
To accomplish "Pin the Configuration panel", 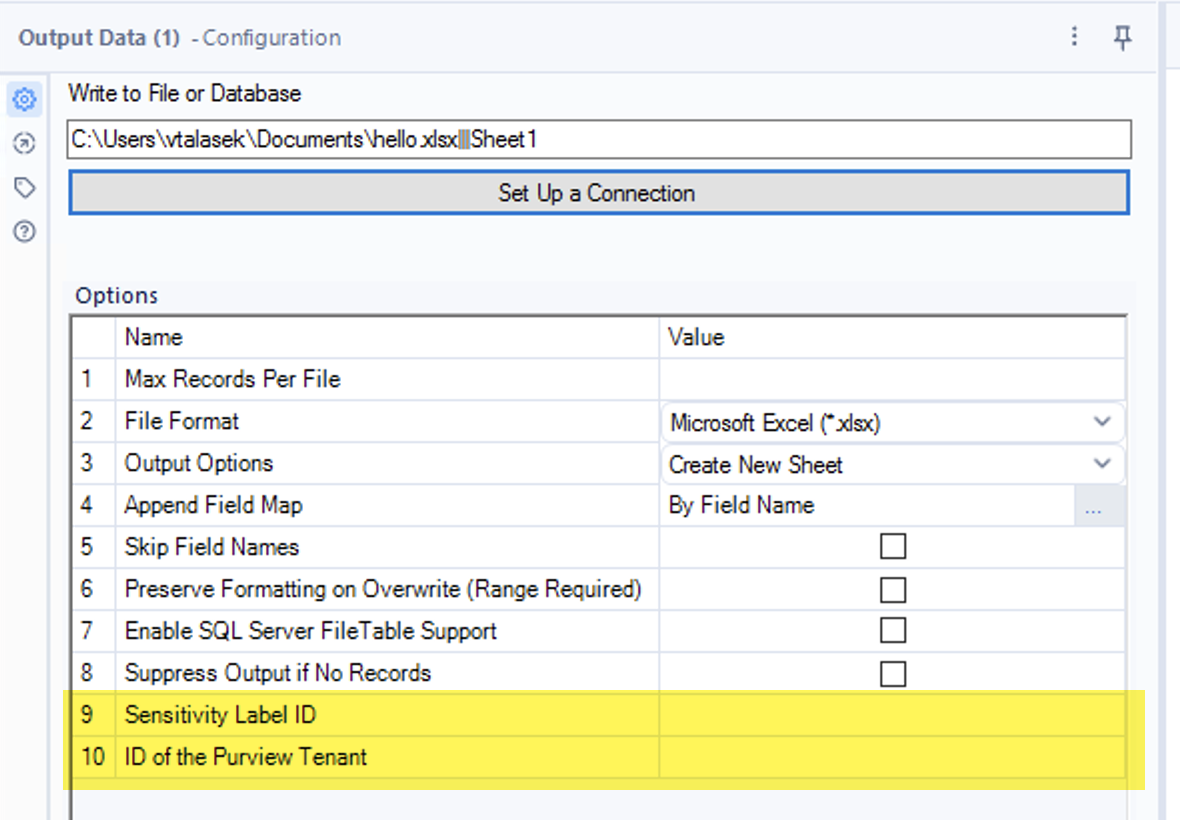I will click(x=1123, y=38).
